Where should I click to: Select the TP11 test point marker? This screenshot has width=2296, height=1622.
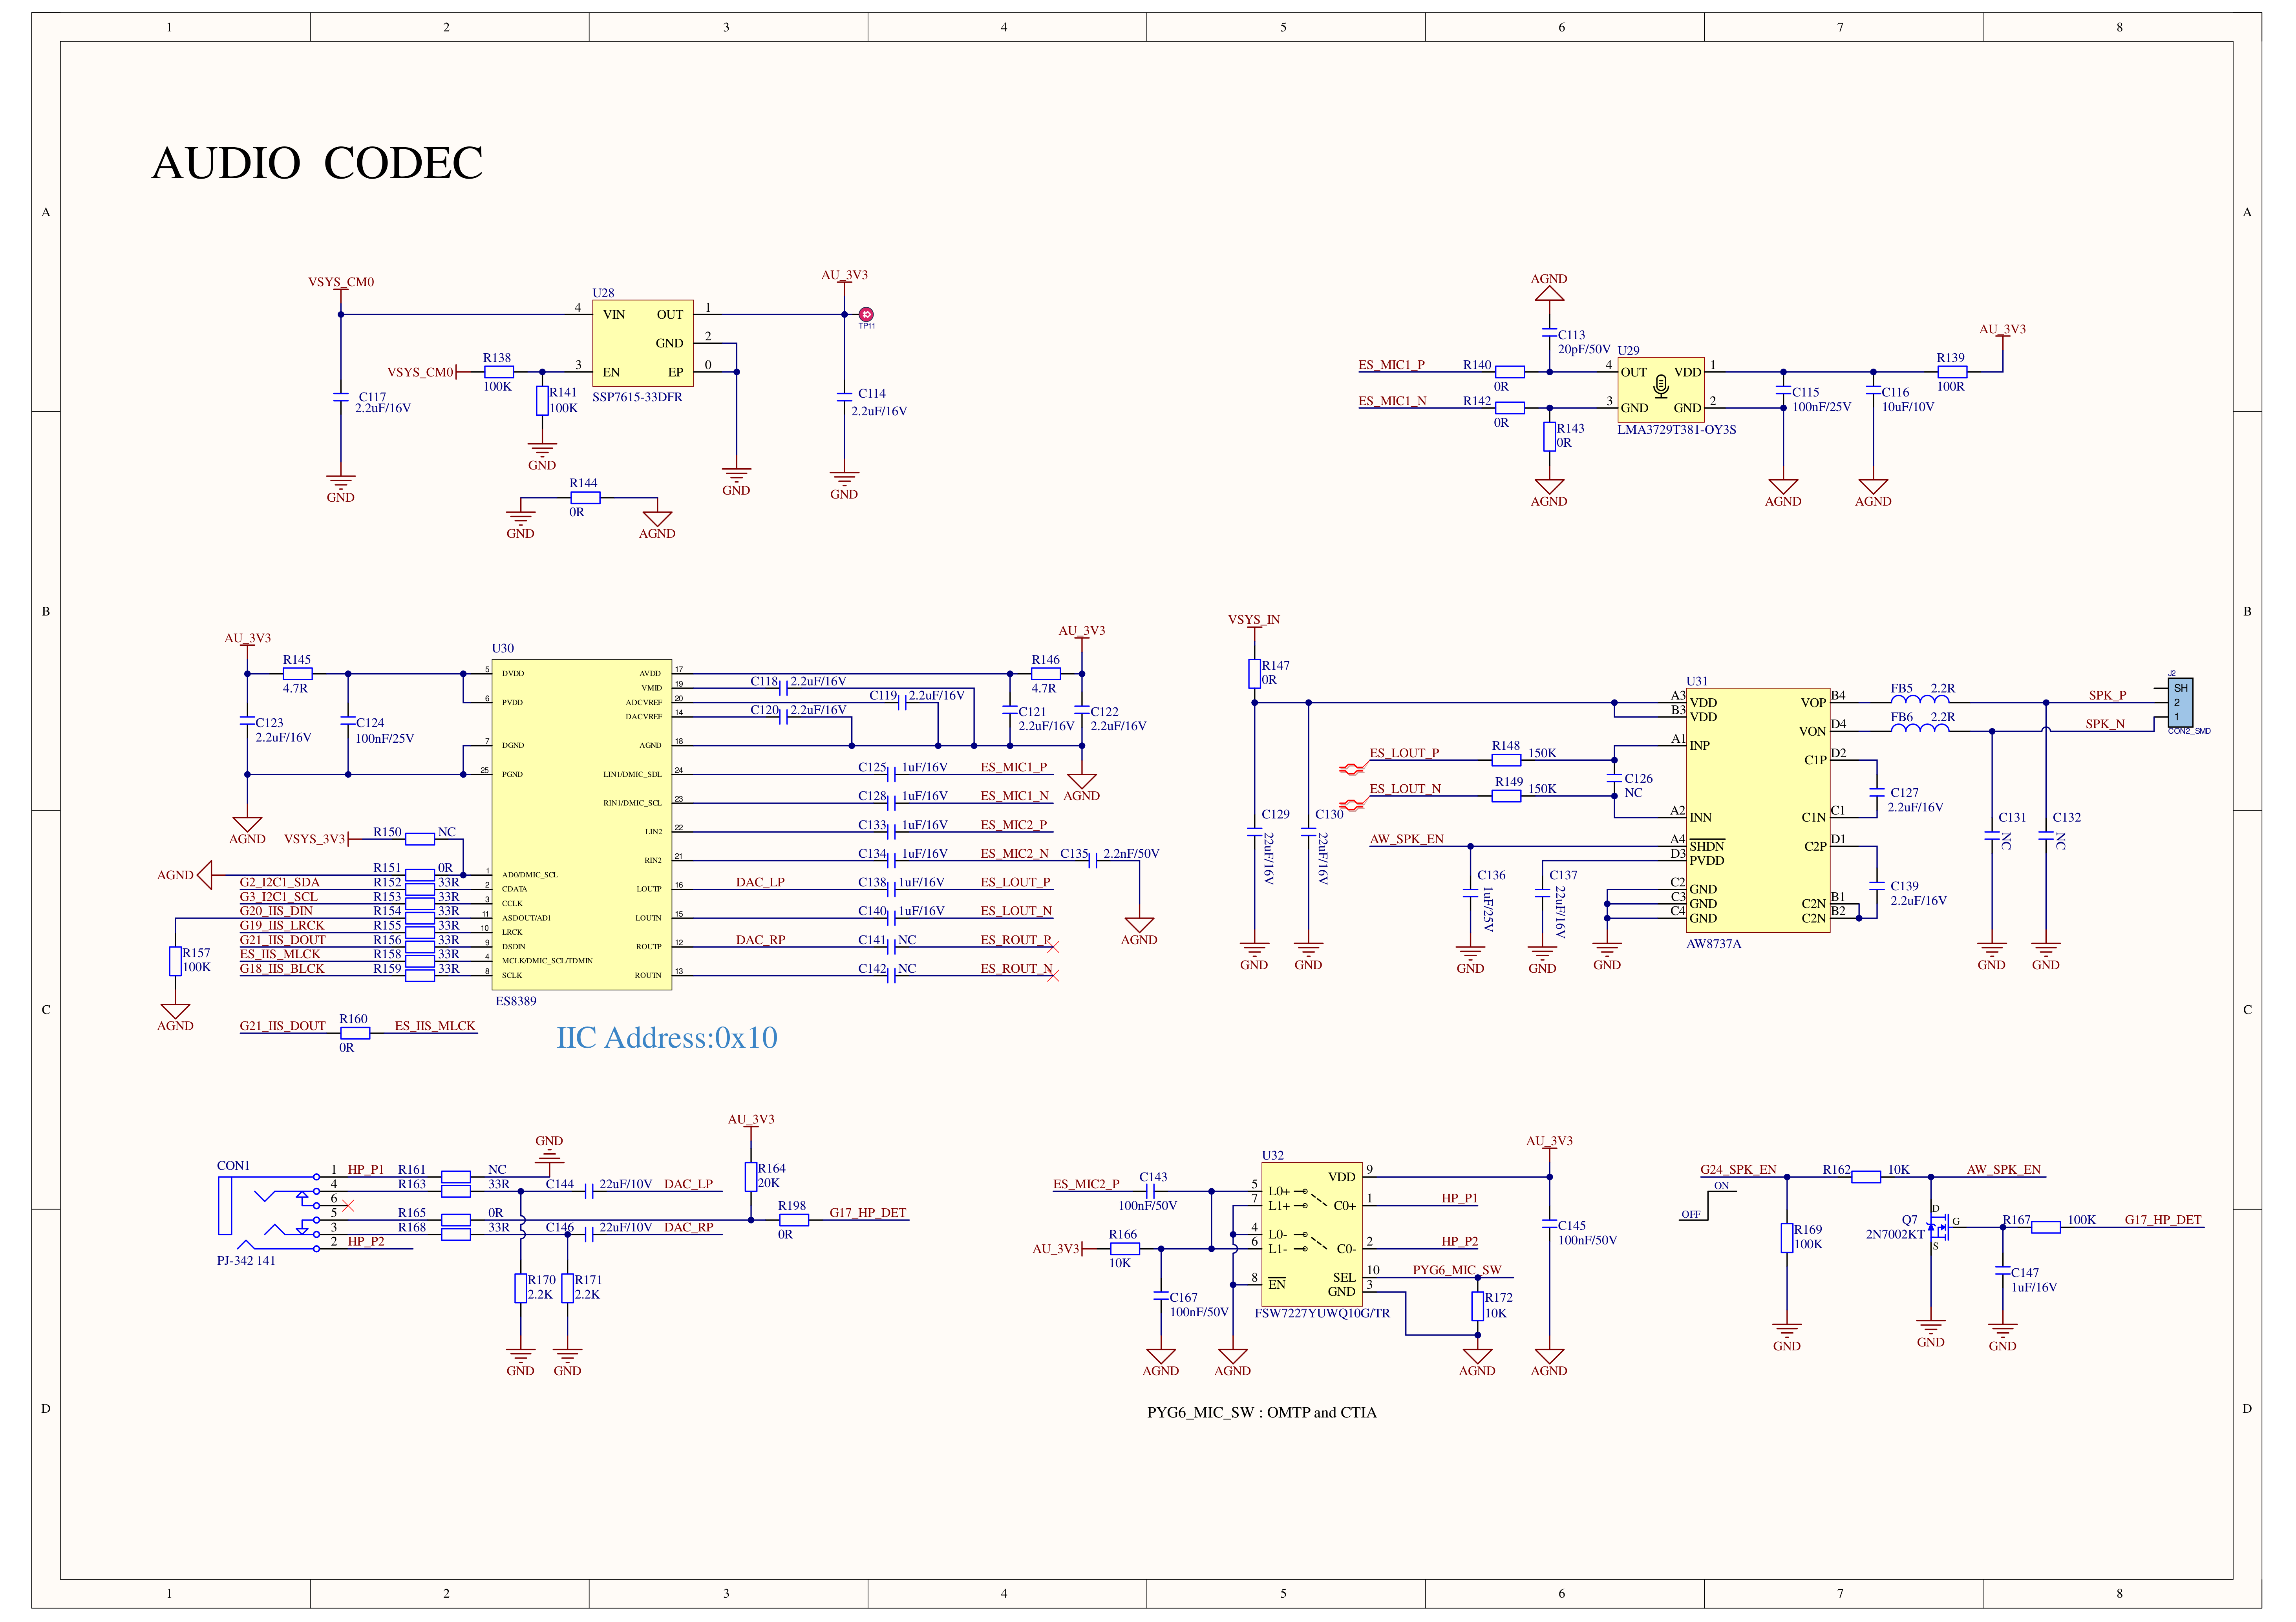tap(866, 315)
